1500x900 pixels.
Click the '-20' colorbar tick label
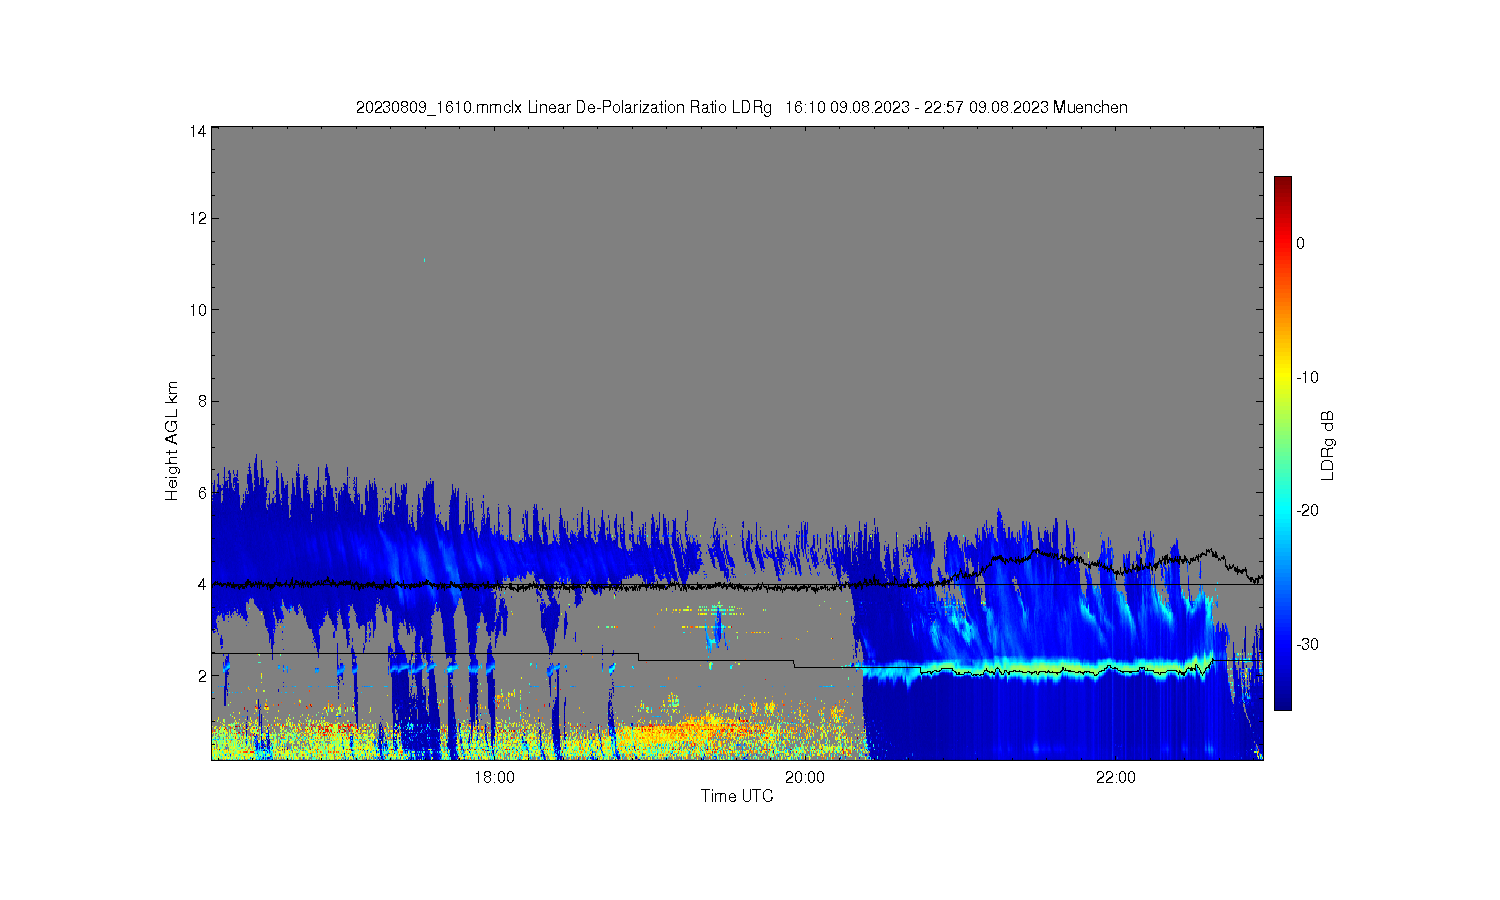(x=1307, y=510)
